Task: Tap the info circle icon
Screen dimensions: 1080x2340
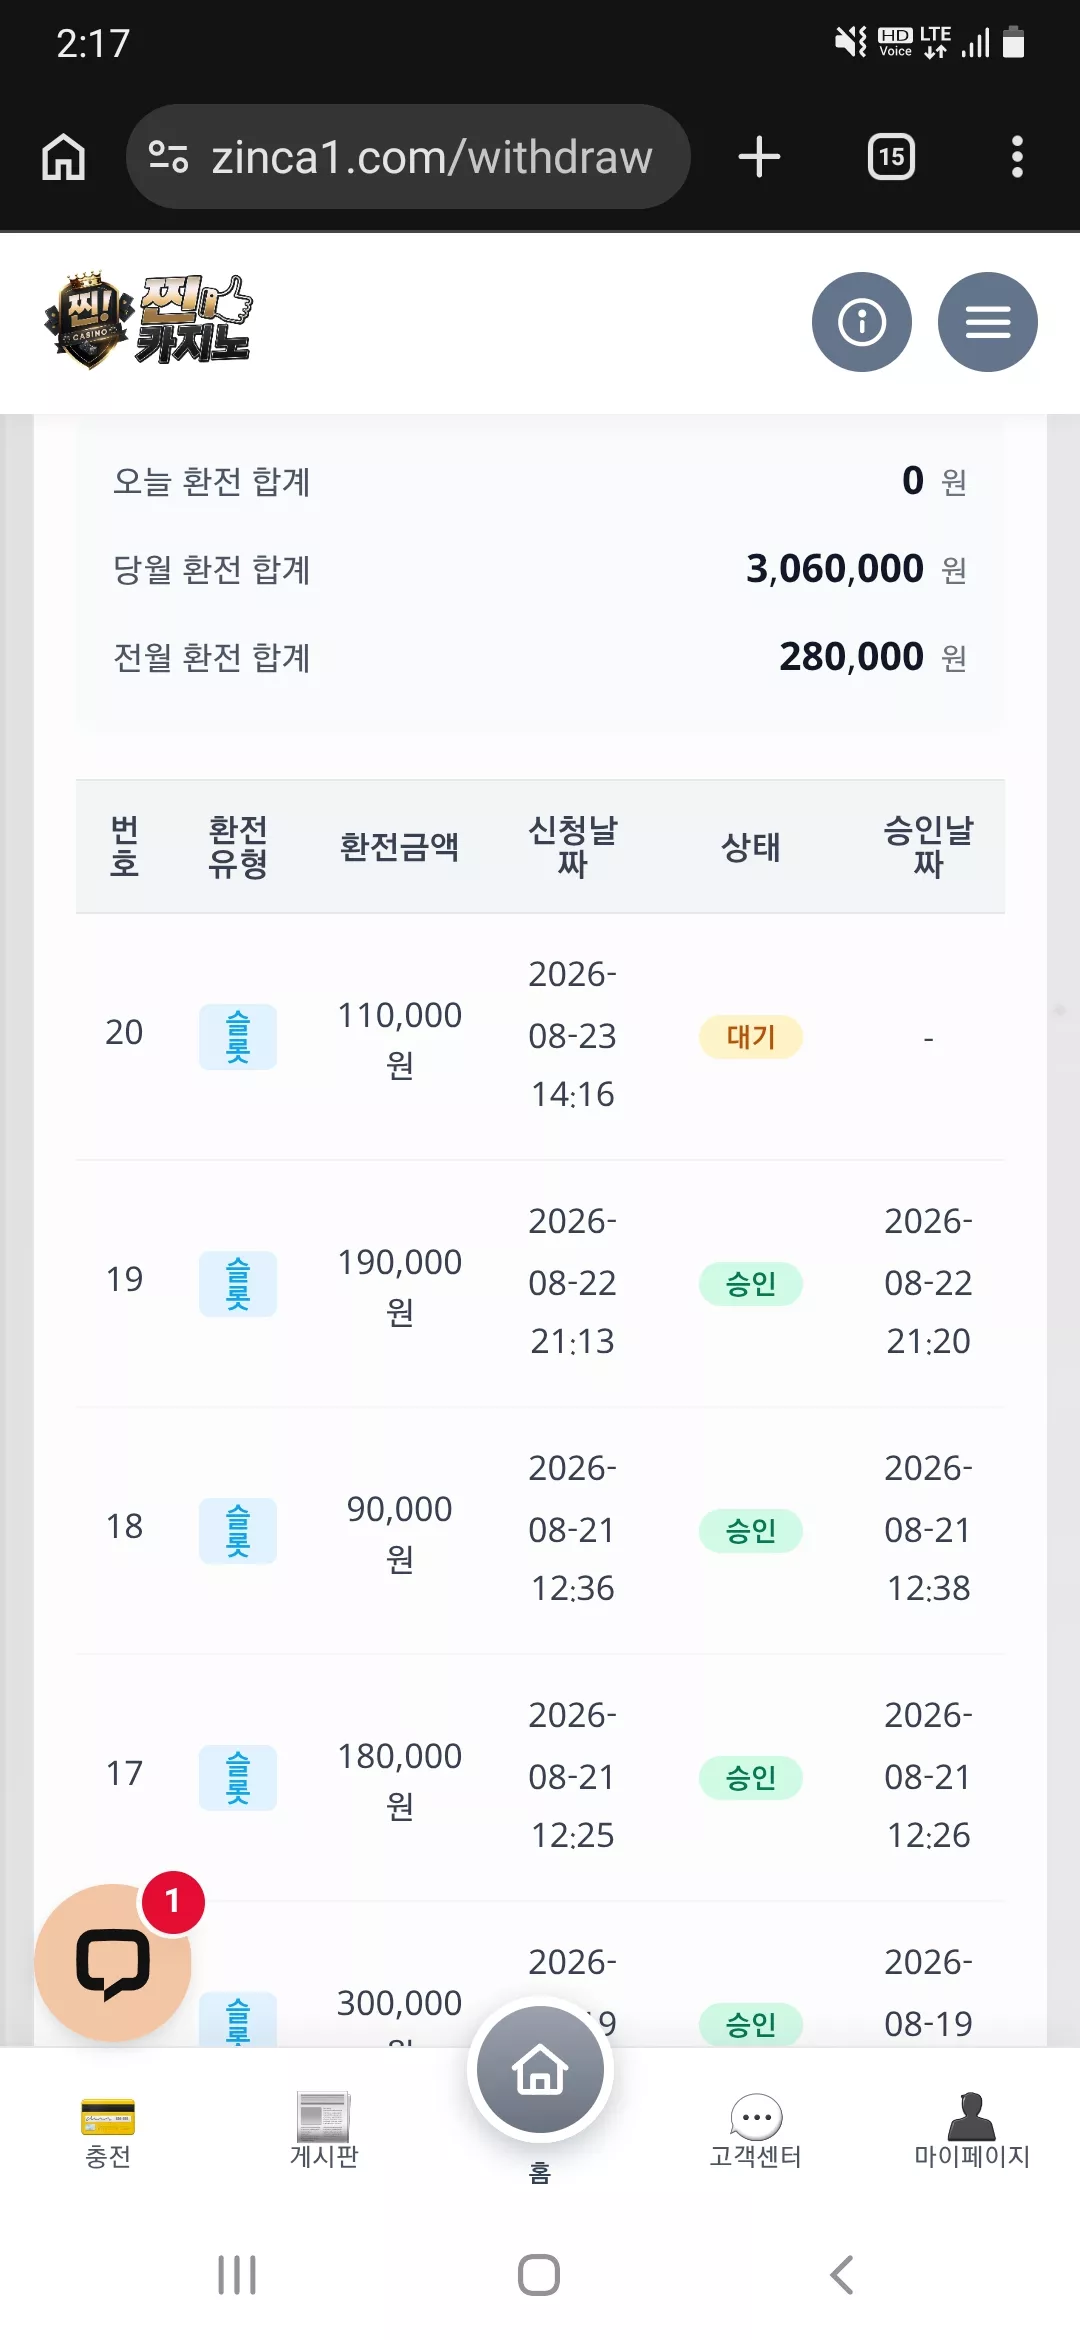Action: pos(861,322)
